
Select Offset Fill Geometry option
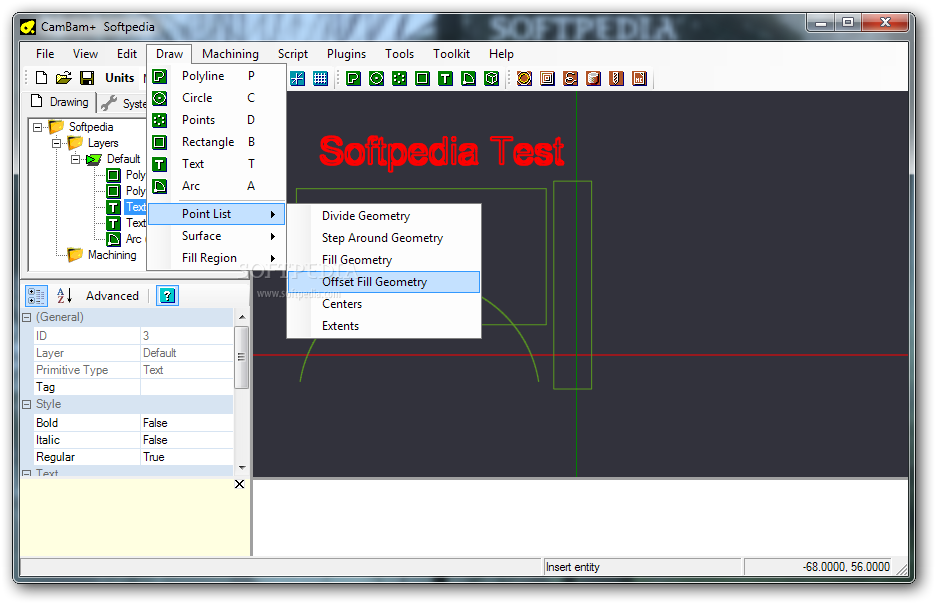384,282
